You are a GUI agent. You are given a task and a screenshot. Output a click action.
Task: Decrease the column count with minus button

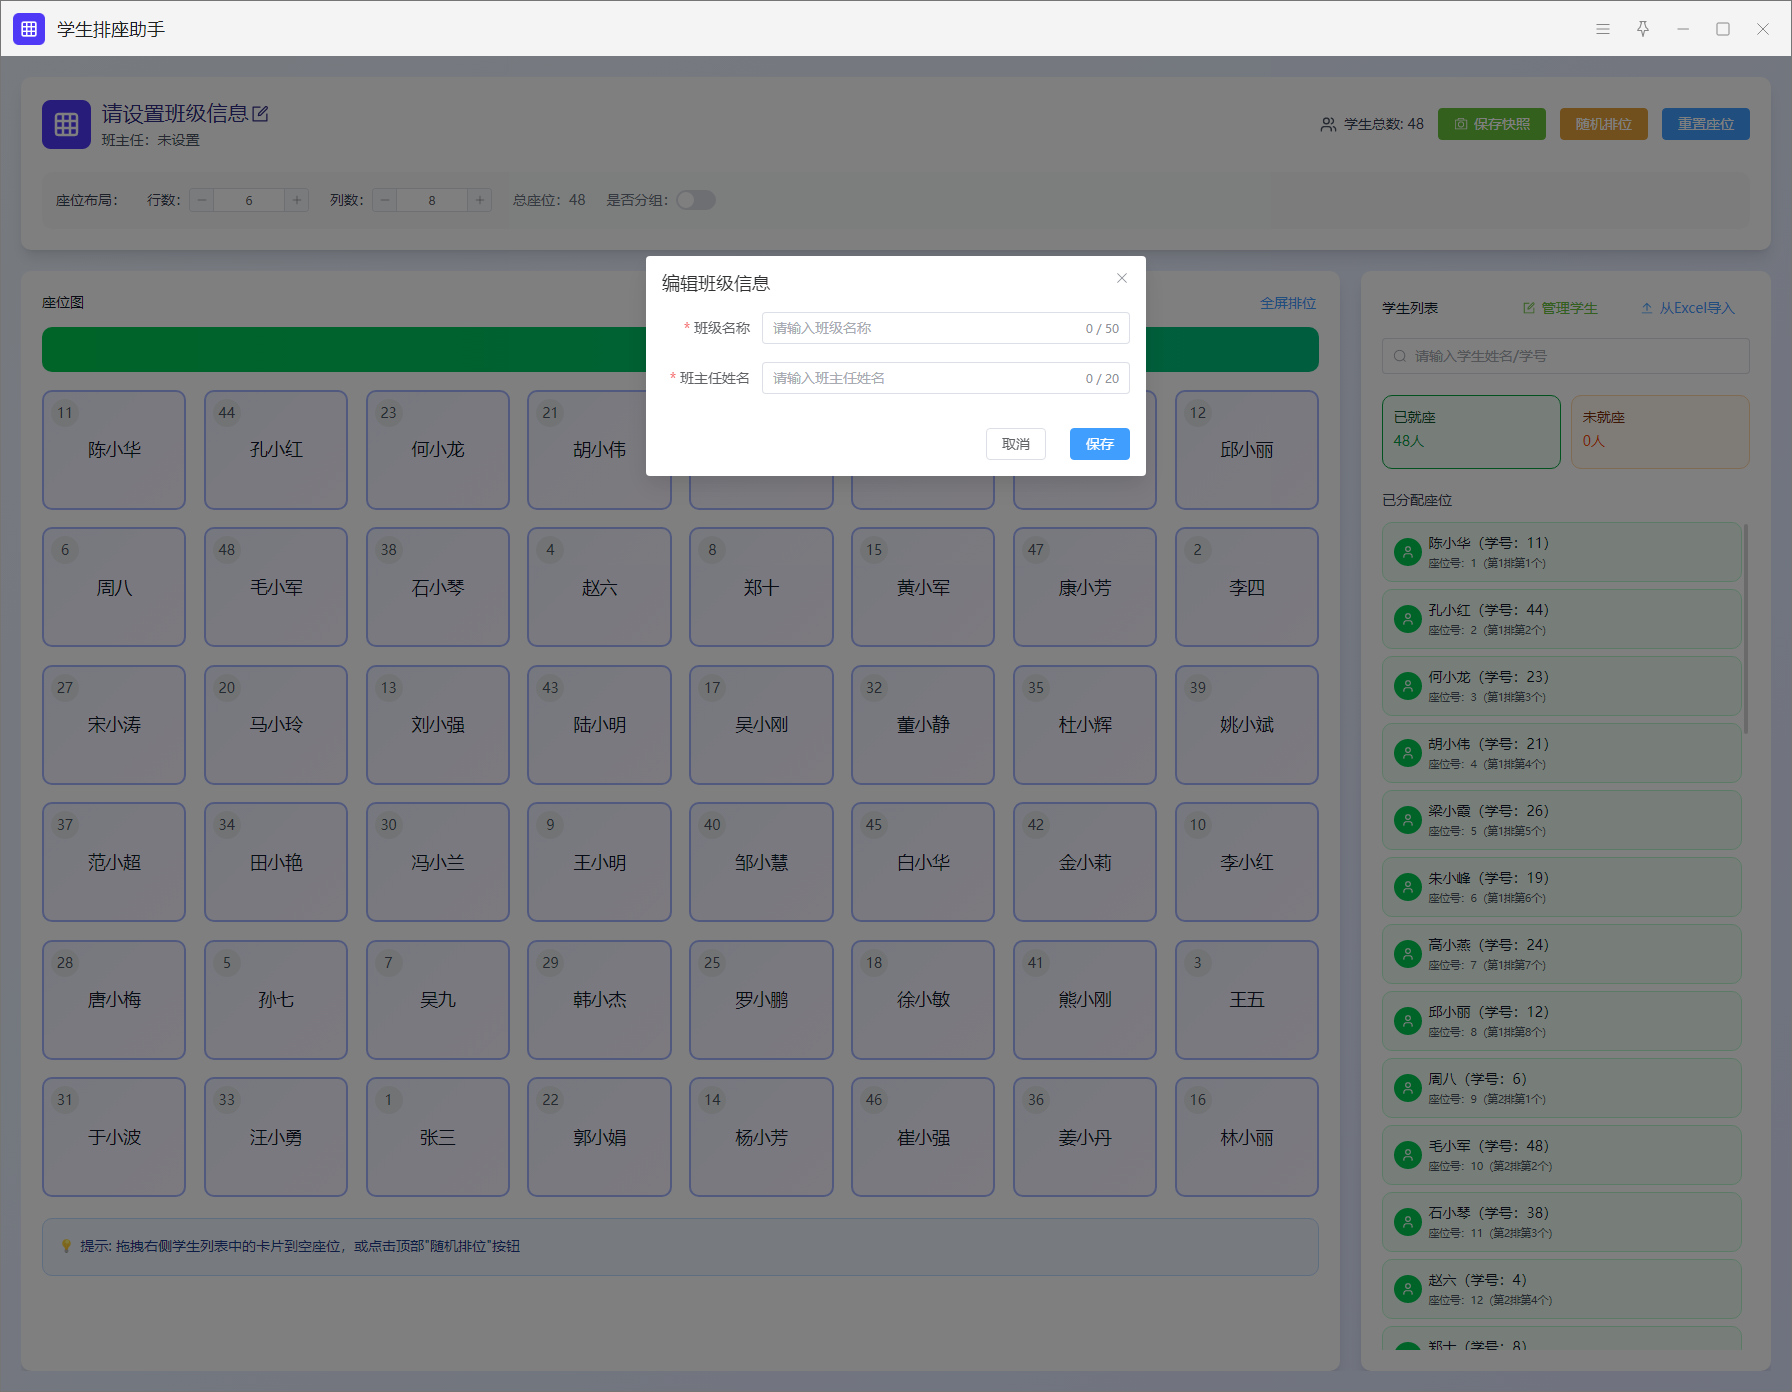pyautogui.click(x=385, y=200)
